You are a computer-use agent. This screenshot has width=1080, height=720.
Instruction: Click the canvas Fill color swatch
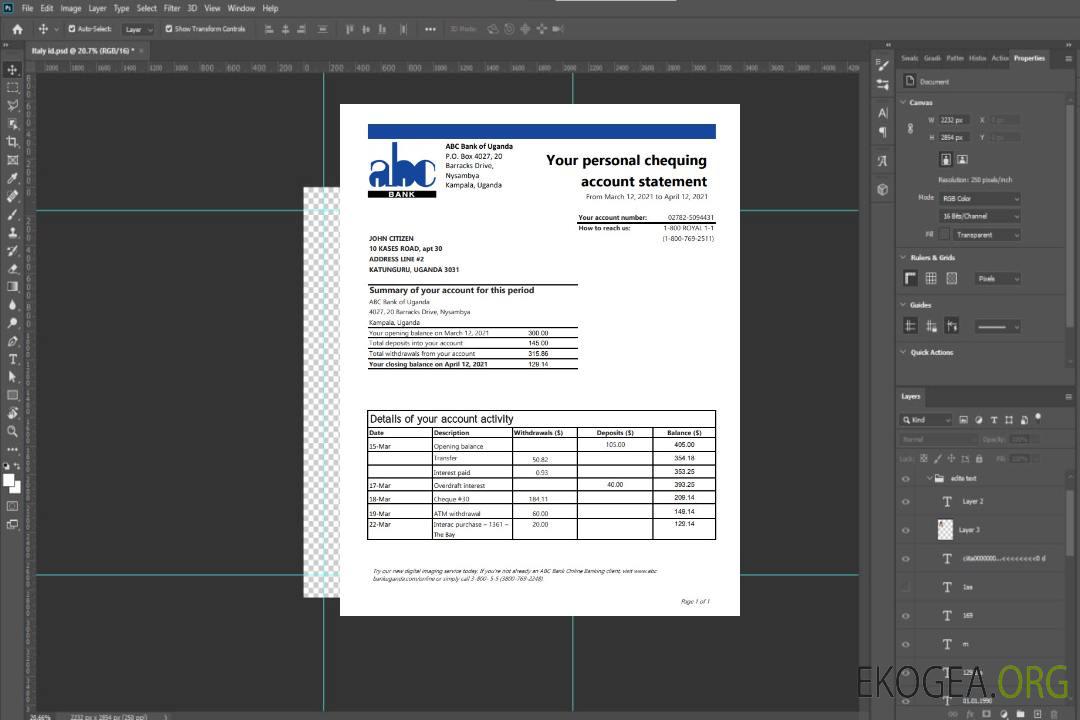click(x=945, y=235)
